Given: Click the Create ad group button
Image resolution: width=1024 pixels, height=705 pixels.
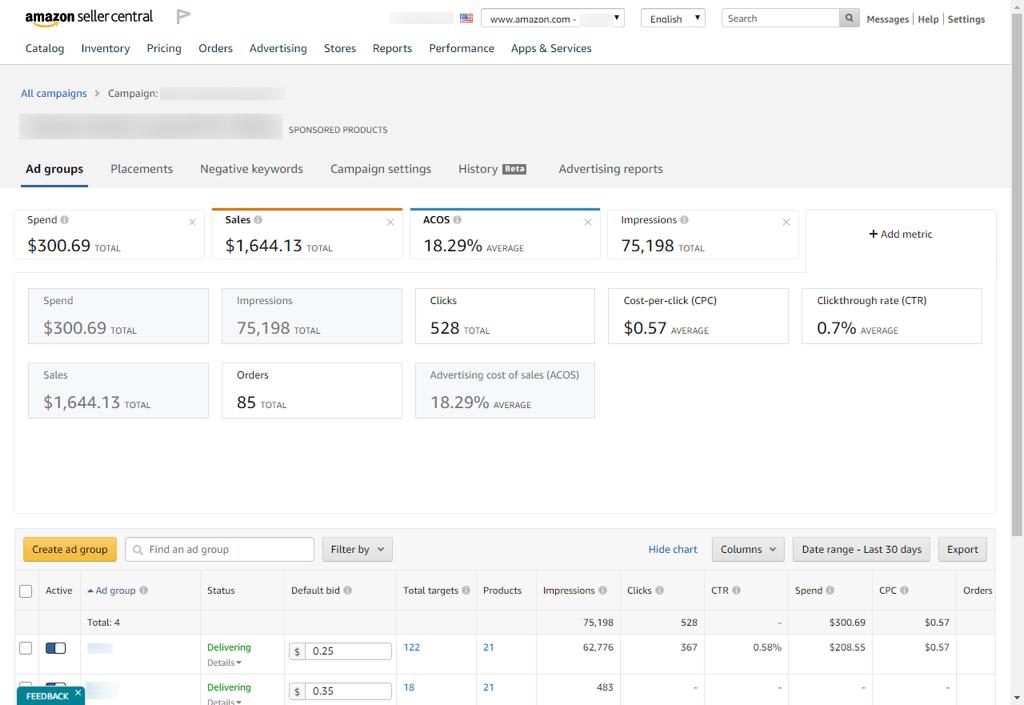Looking at the screenshot, I should coord(70,550).
